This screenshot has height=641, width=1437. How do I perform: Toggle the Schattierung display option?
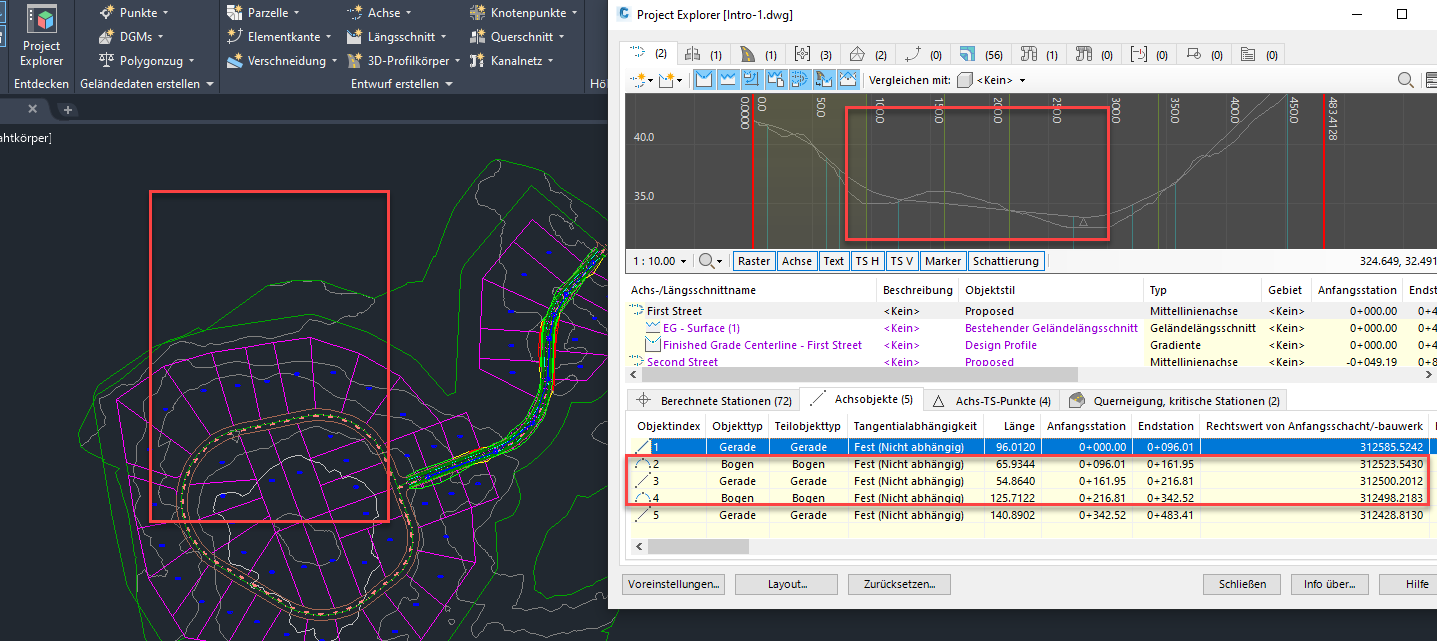coord(1006,261)
